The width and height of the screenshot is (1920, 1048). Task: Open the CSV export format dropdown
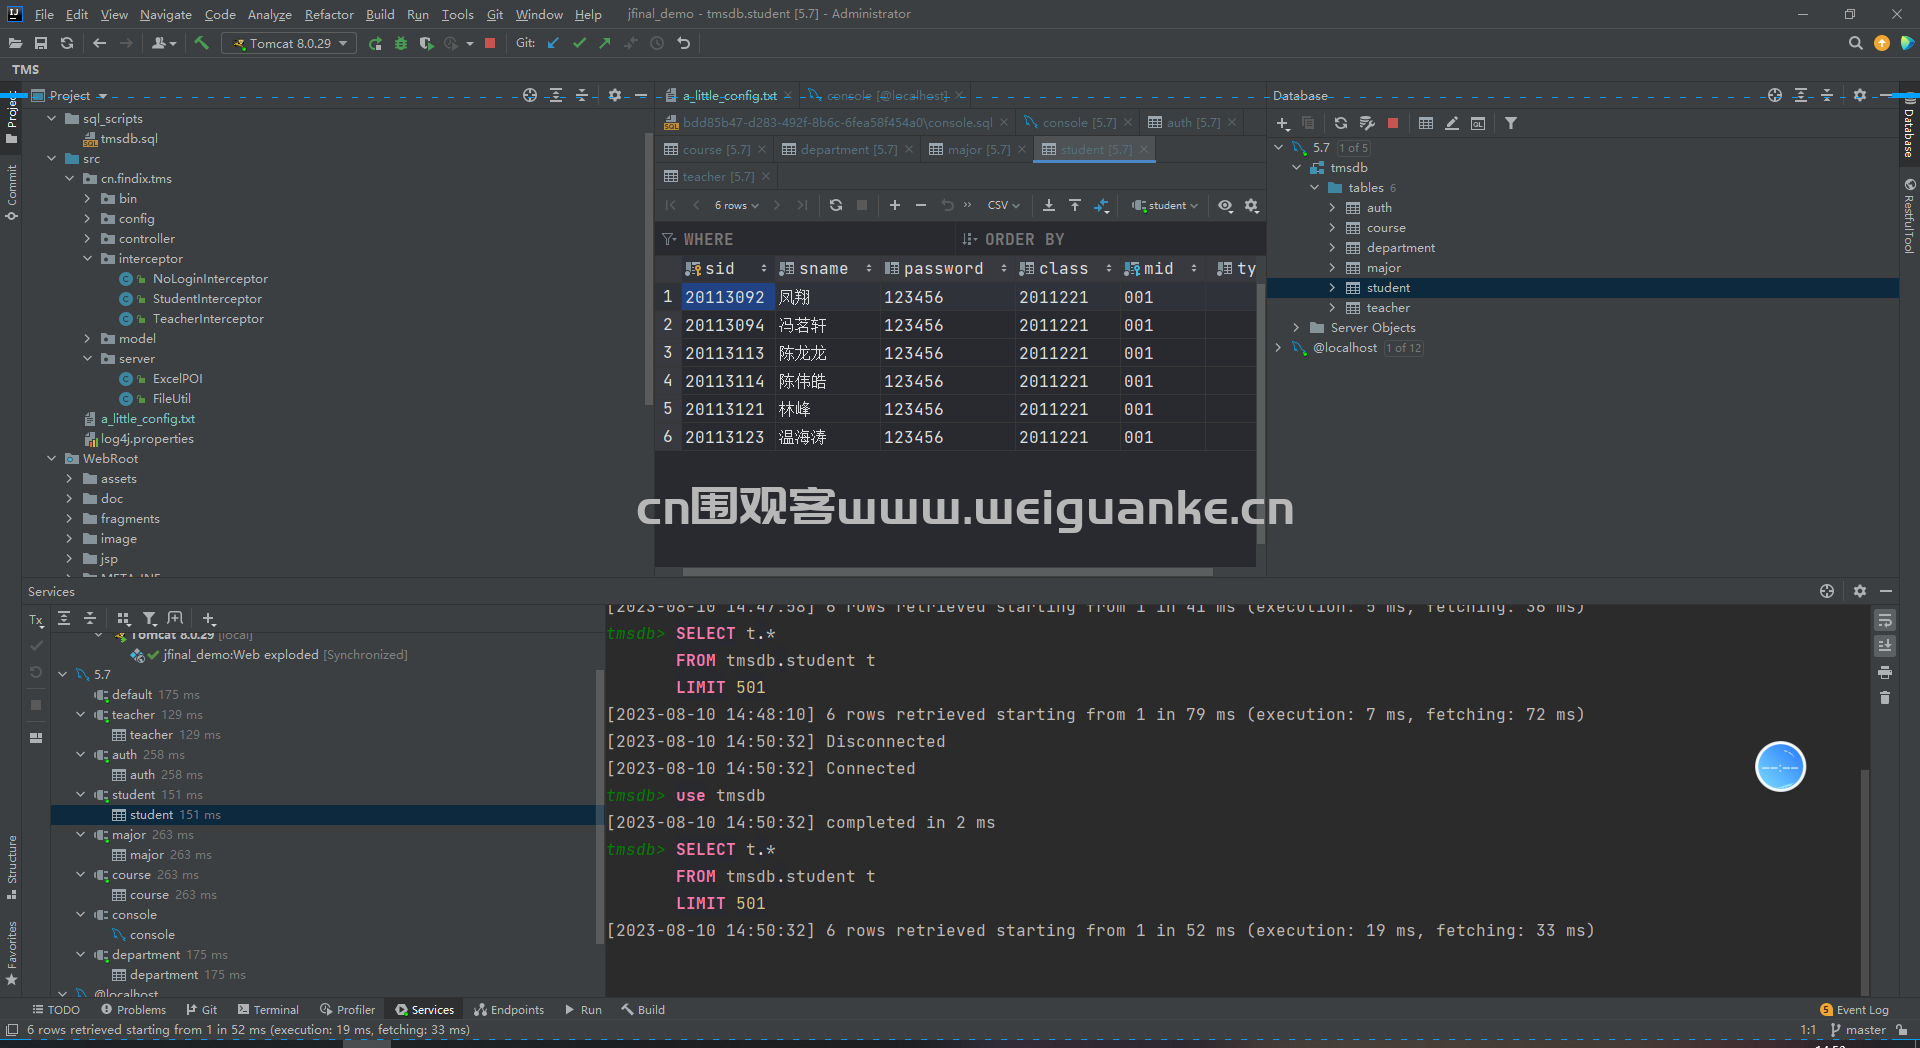pyautogui.click(x=1003, y=205)
